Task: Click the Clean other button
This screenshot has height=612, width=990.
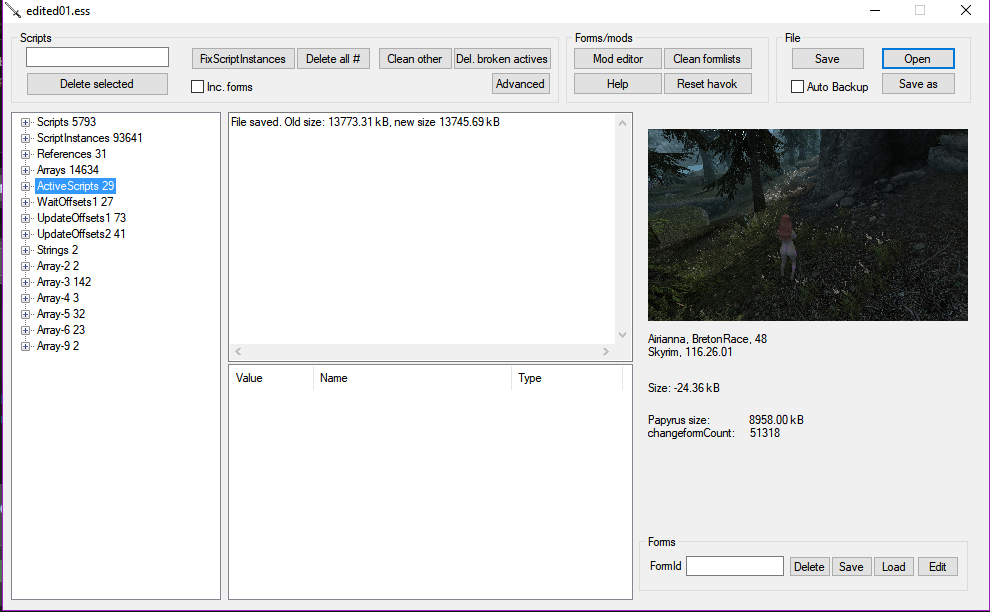Action: click(415, 59)
